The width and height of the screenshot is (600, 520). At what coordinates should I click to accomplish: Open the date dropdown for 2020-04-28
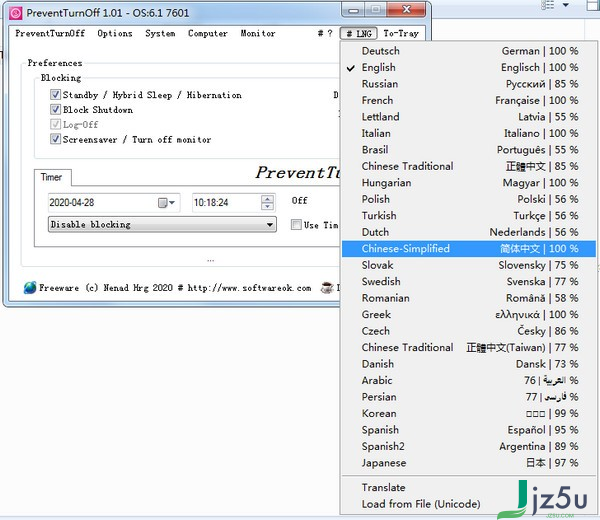tap(172, 202)
